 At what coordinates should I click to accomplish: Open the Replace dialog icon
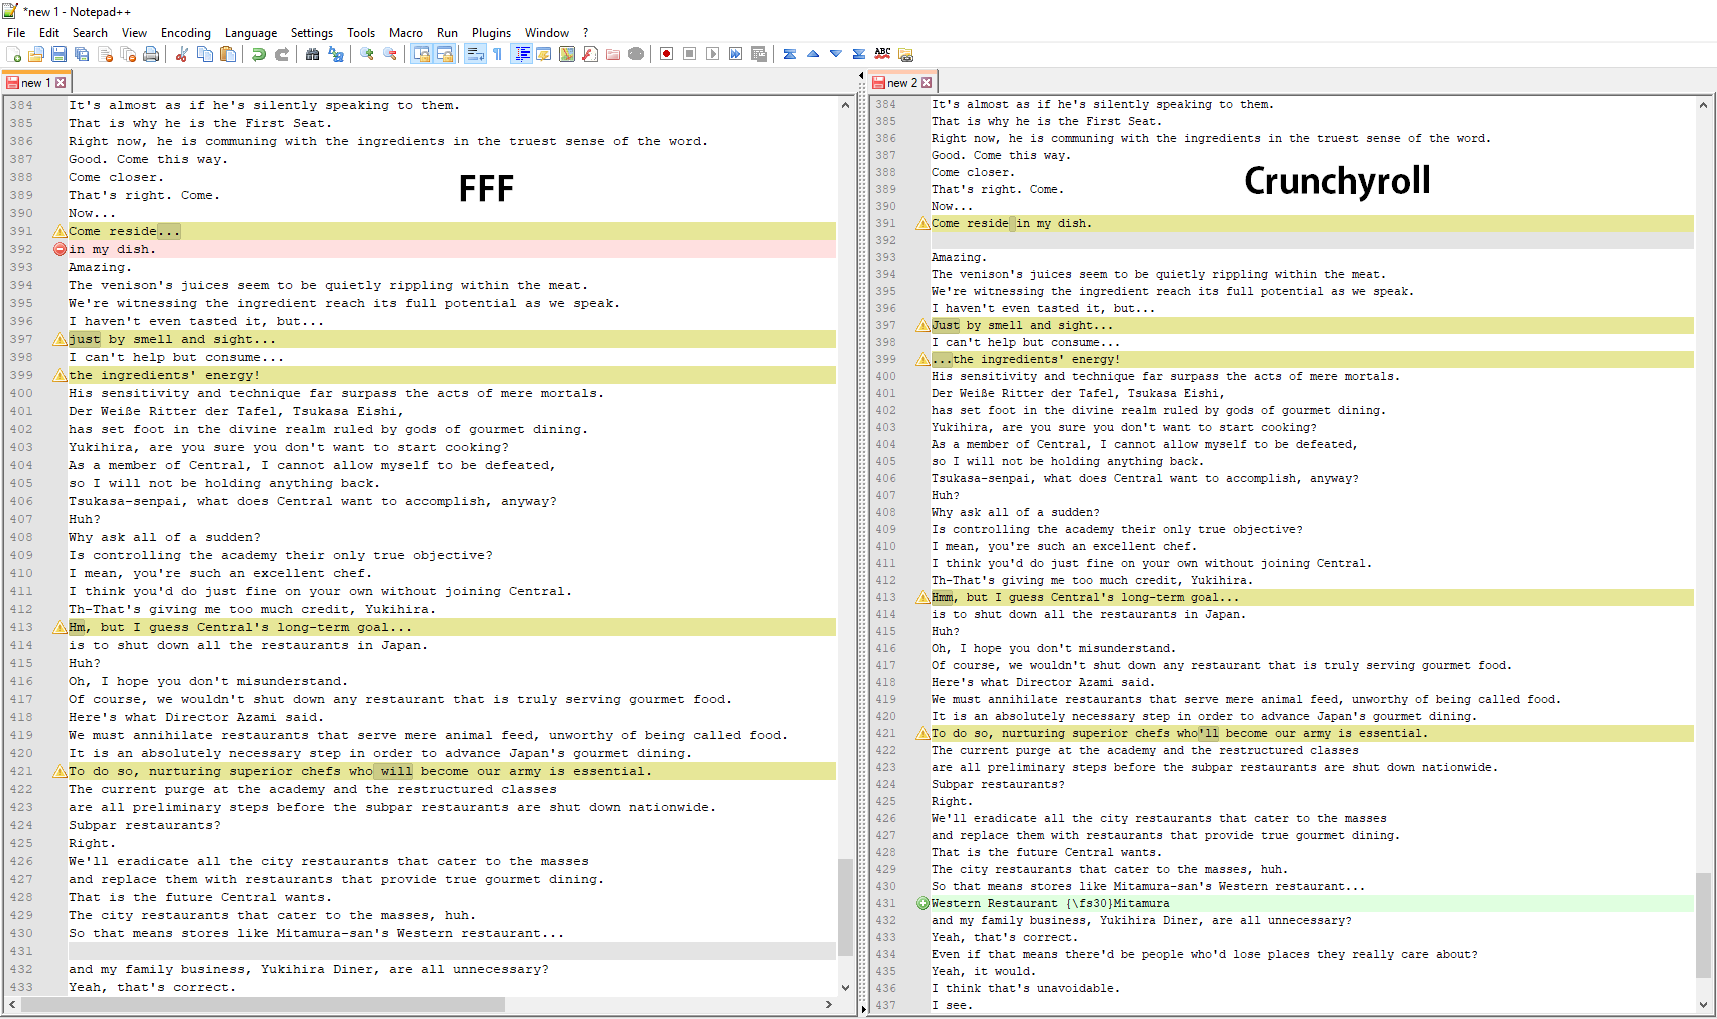(336, 54)
